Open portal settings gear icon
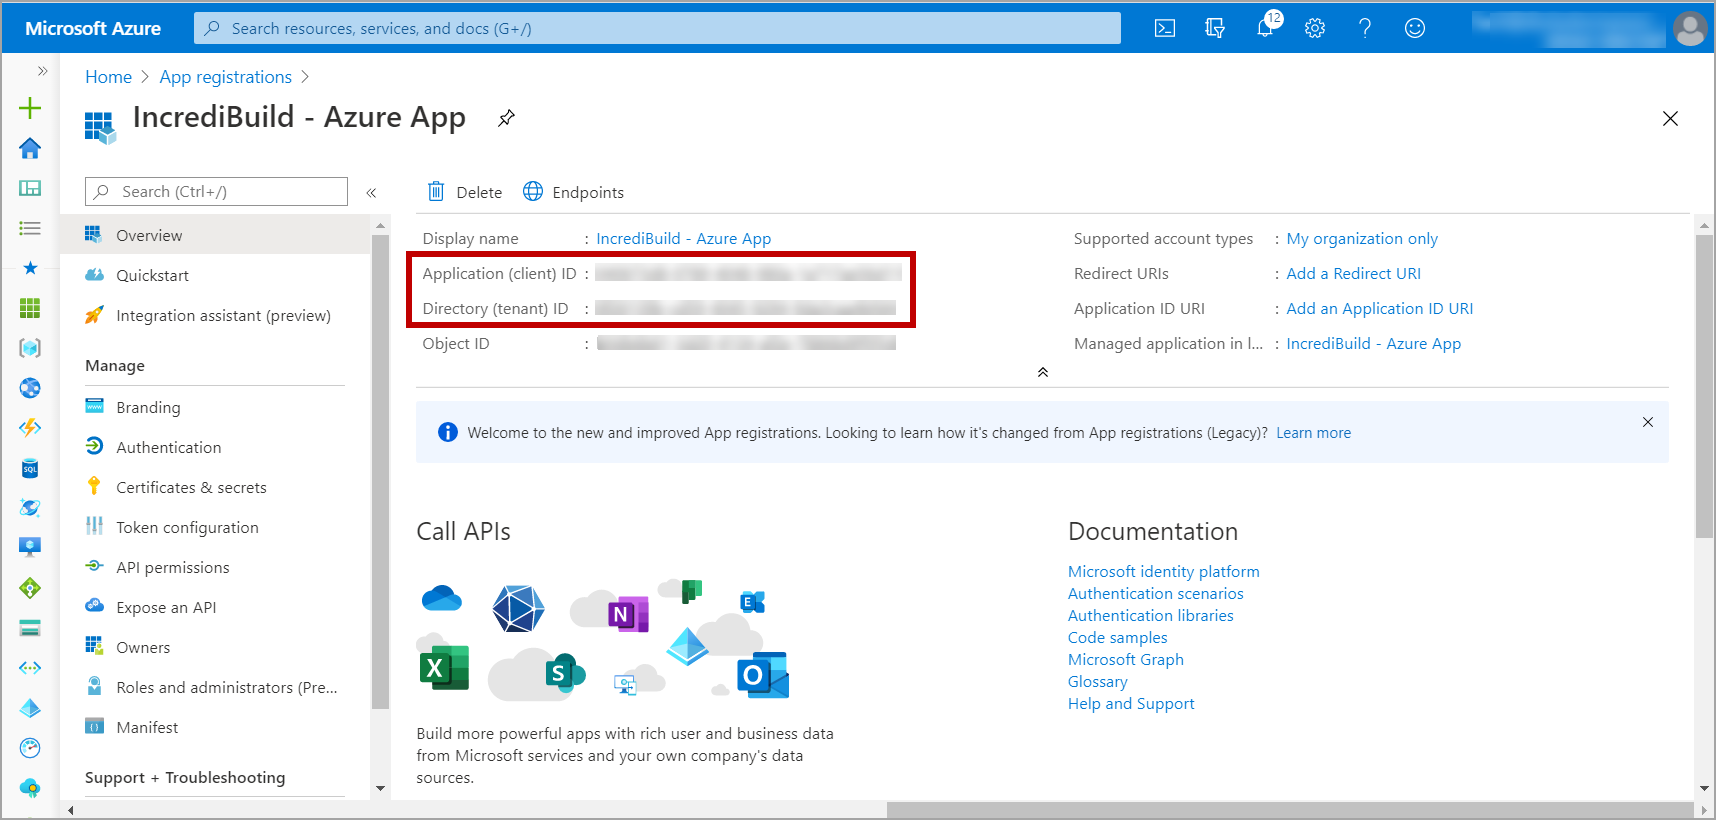The width and height of the screenshot is (1716, 820). tap(1315, 28)
